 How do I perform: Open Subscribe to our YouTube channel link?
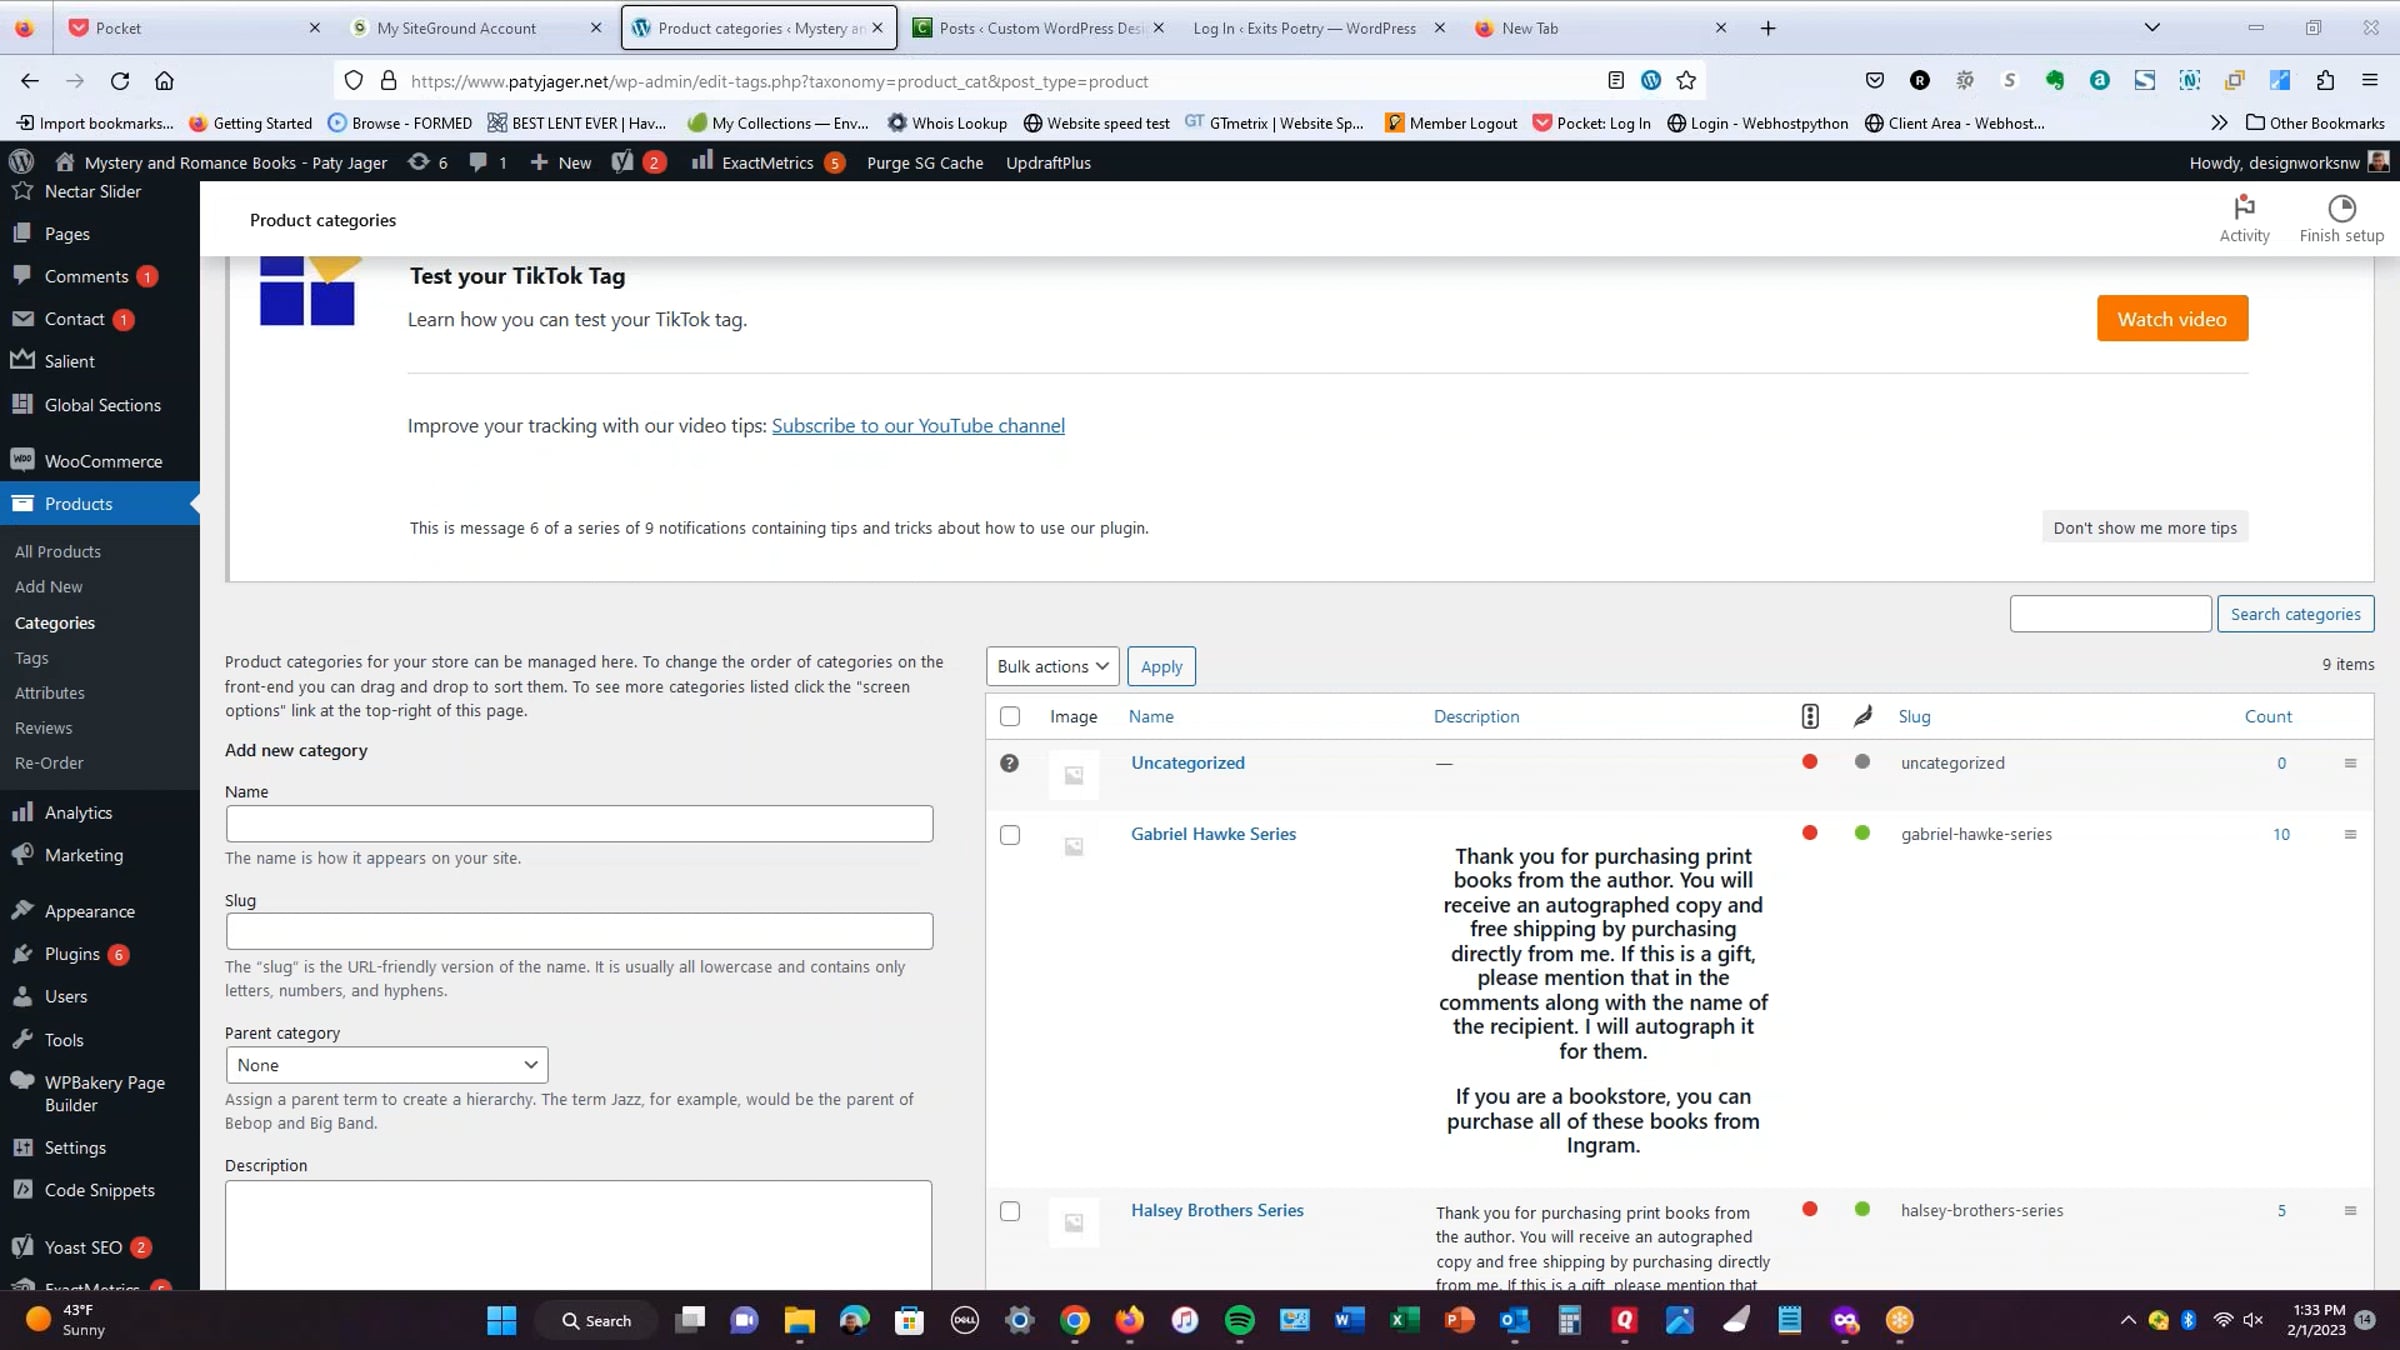pyautogui.click(x=918, y=426)
